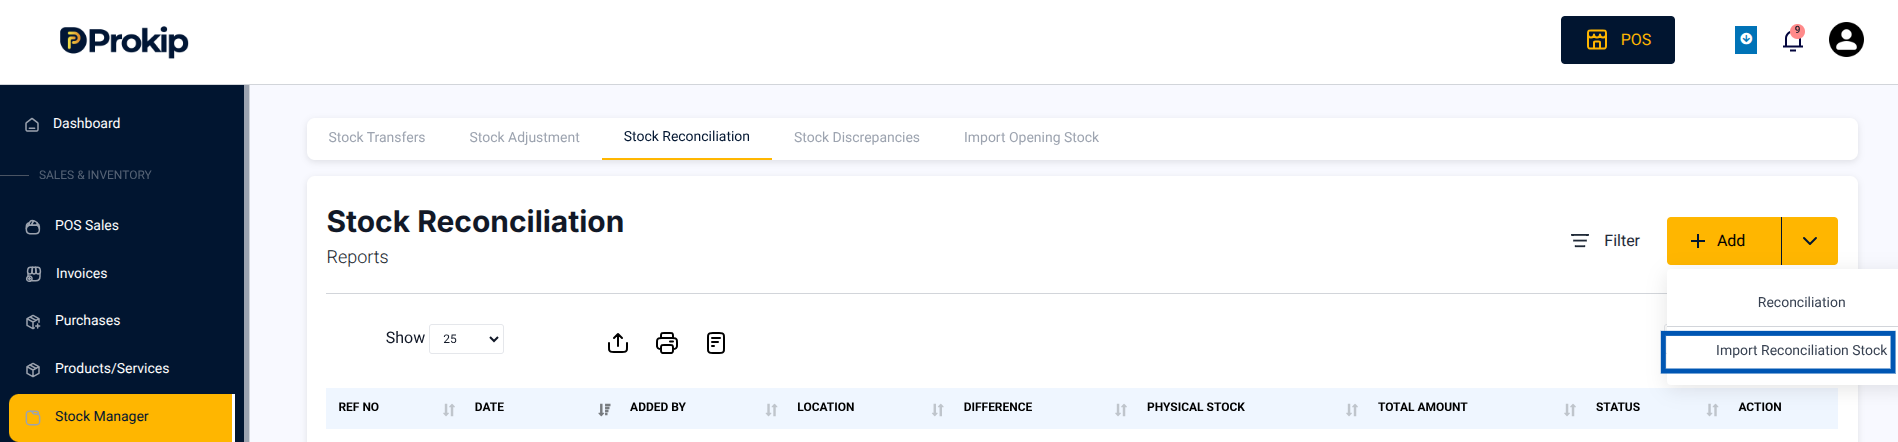
Task: Open the notifications bell
Action: (1793, 40)
